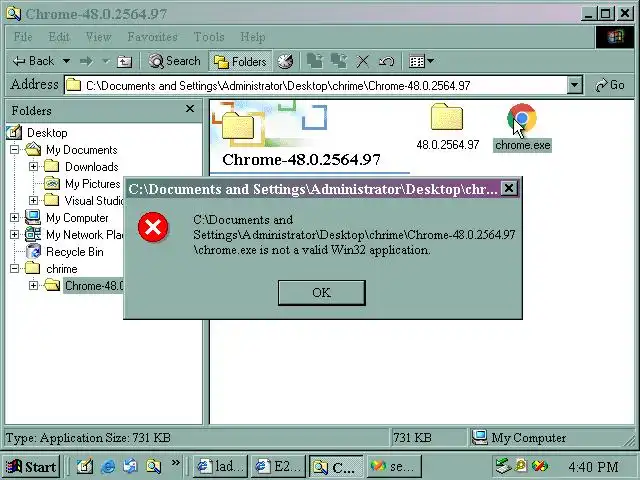Open the Help menu

(253, 37)
